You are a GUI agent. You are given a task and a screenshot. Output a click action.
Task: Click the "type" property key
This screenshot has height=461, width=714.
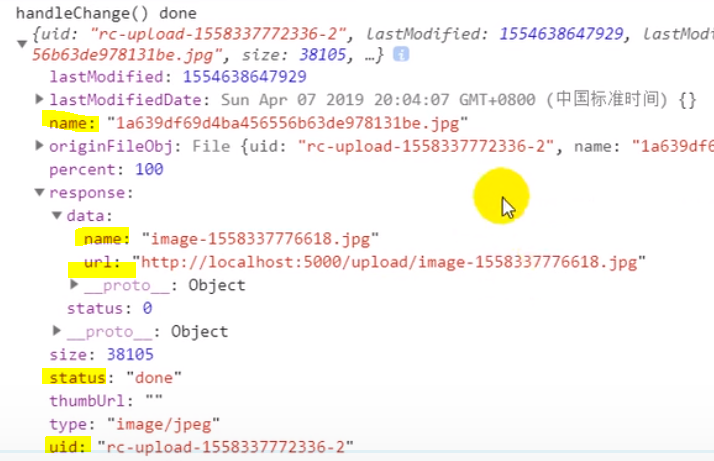[68, 425]
